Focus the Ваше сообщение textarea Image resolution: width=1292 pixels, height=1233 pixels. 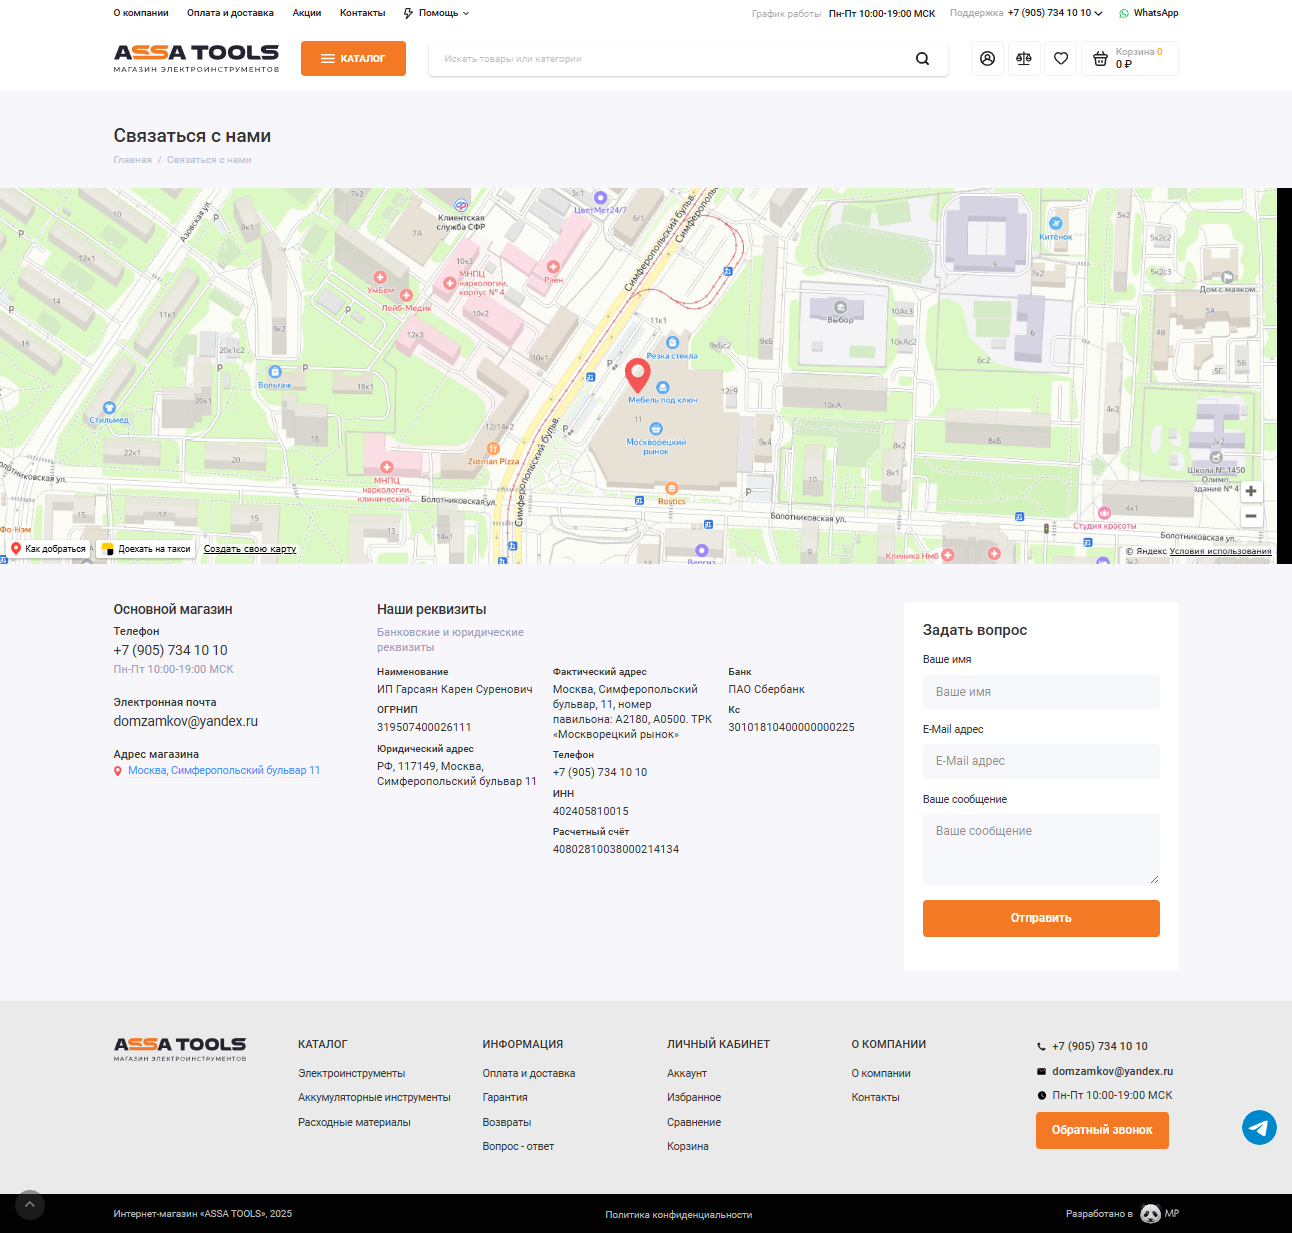pos(1041,849)
